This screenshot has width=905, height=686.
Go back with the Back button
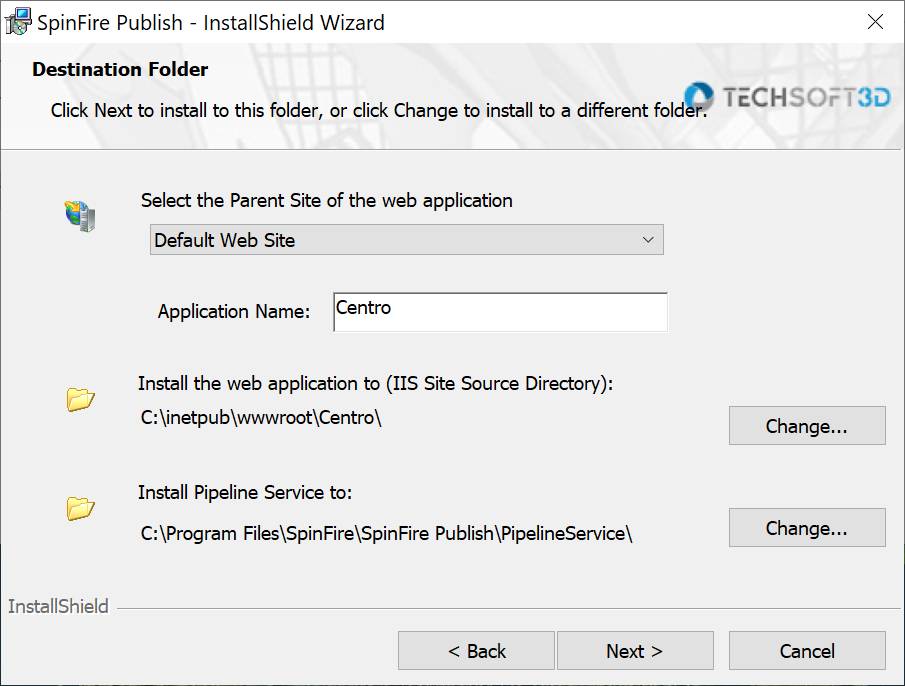click(476, 651)
